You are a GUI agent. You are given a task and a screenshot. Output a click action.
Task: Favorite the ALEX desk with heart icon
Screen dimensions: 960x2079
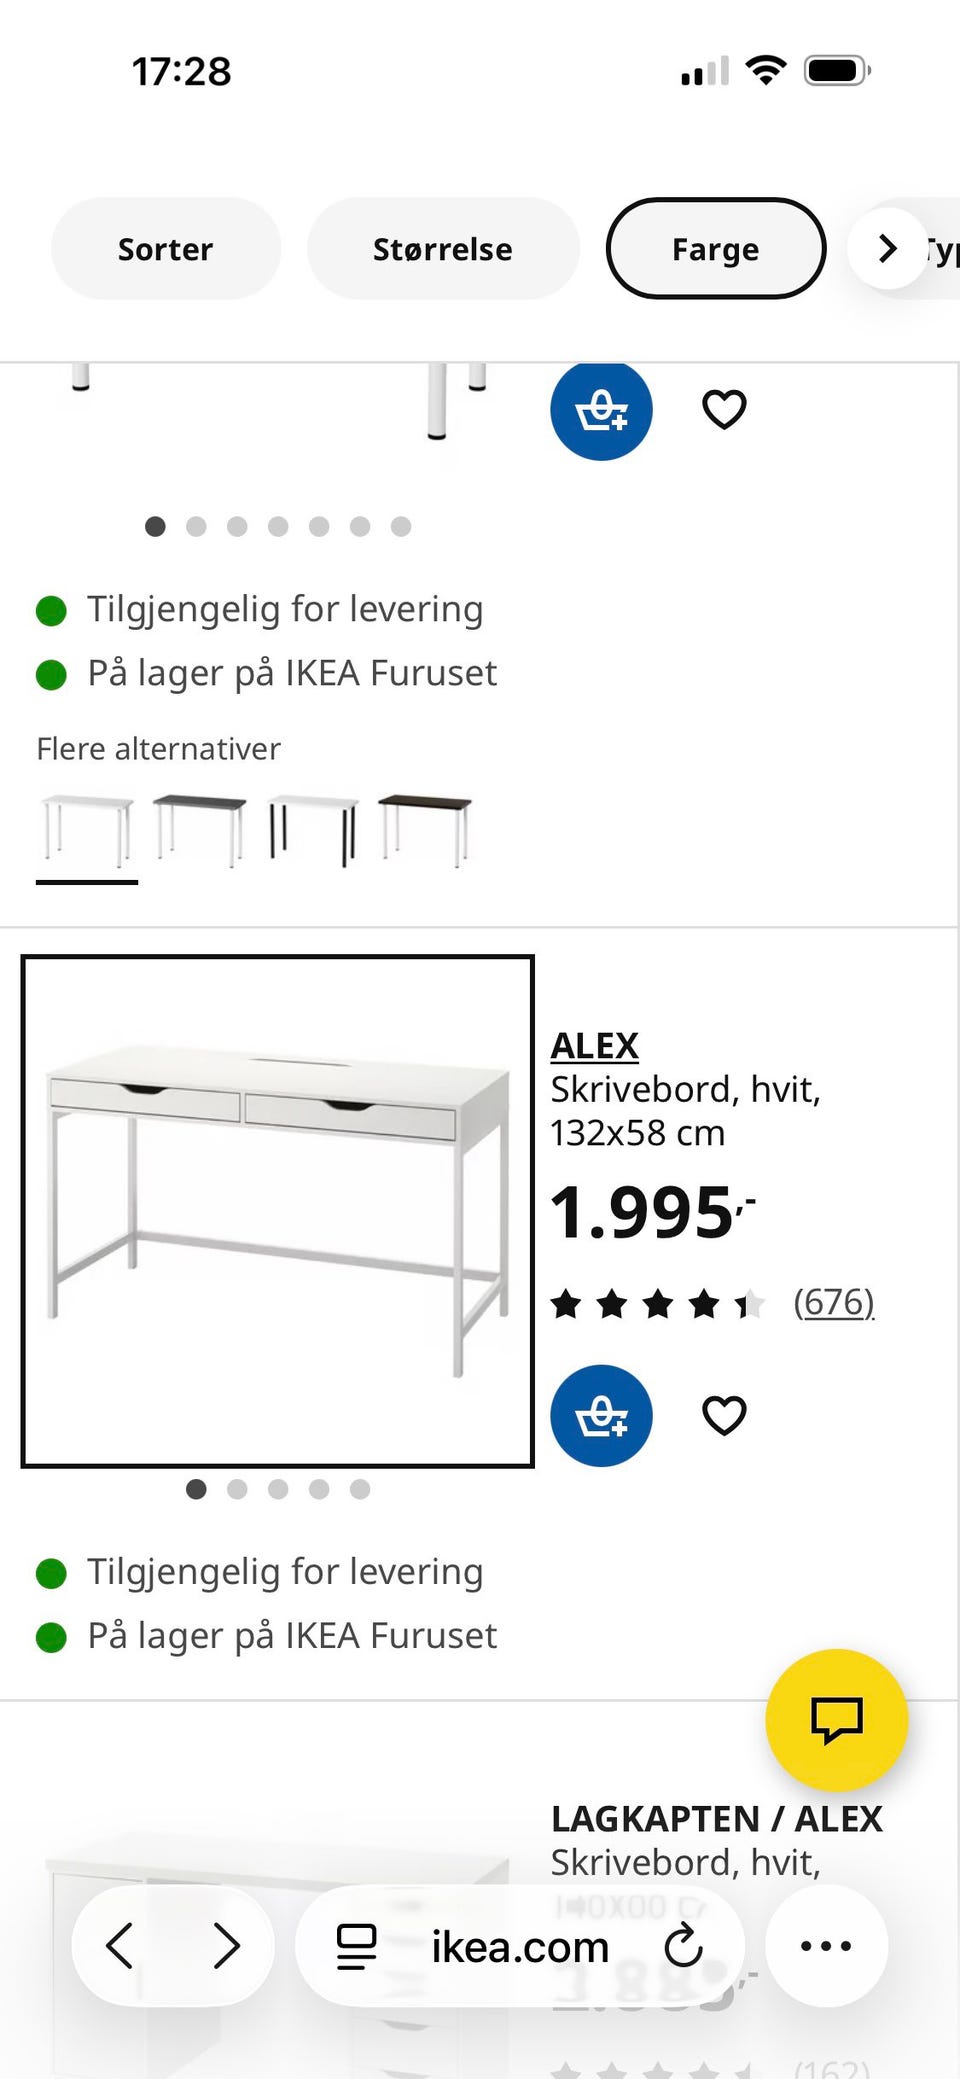(x=724, y=1415)
